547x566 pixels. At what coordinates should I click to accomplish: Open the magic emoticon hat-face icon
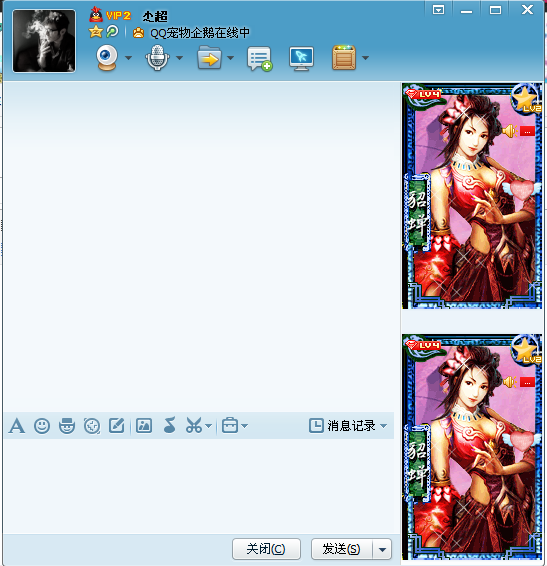[x=67, y=426]
